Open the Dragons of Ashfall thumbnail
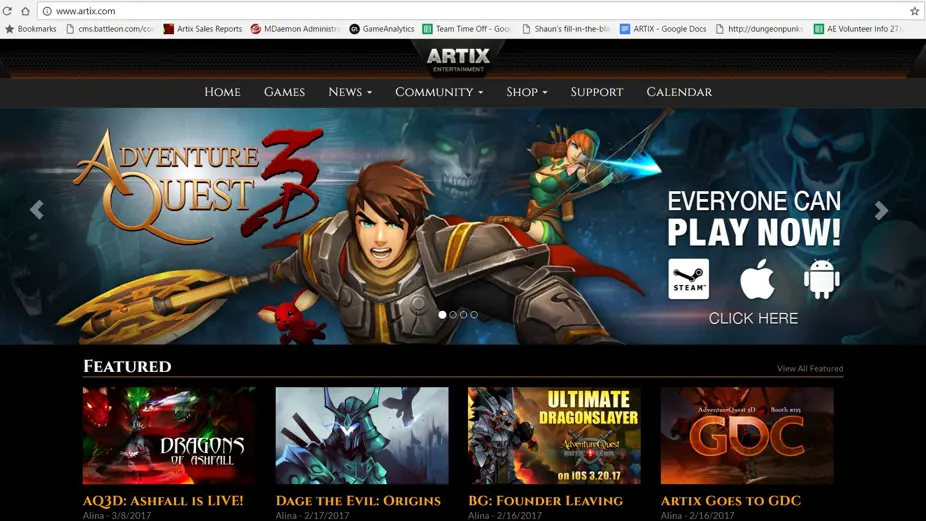Image resolution: width=926 pixels, height=521 pixels. [169, 436]
